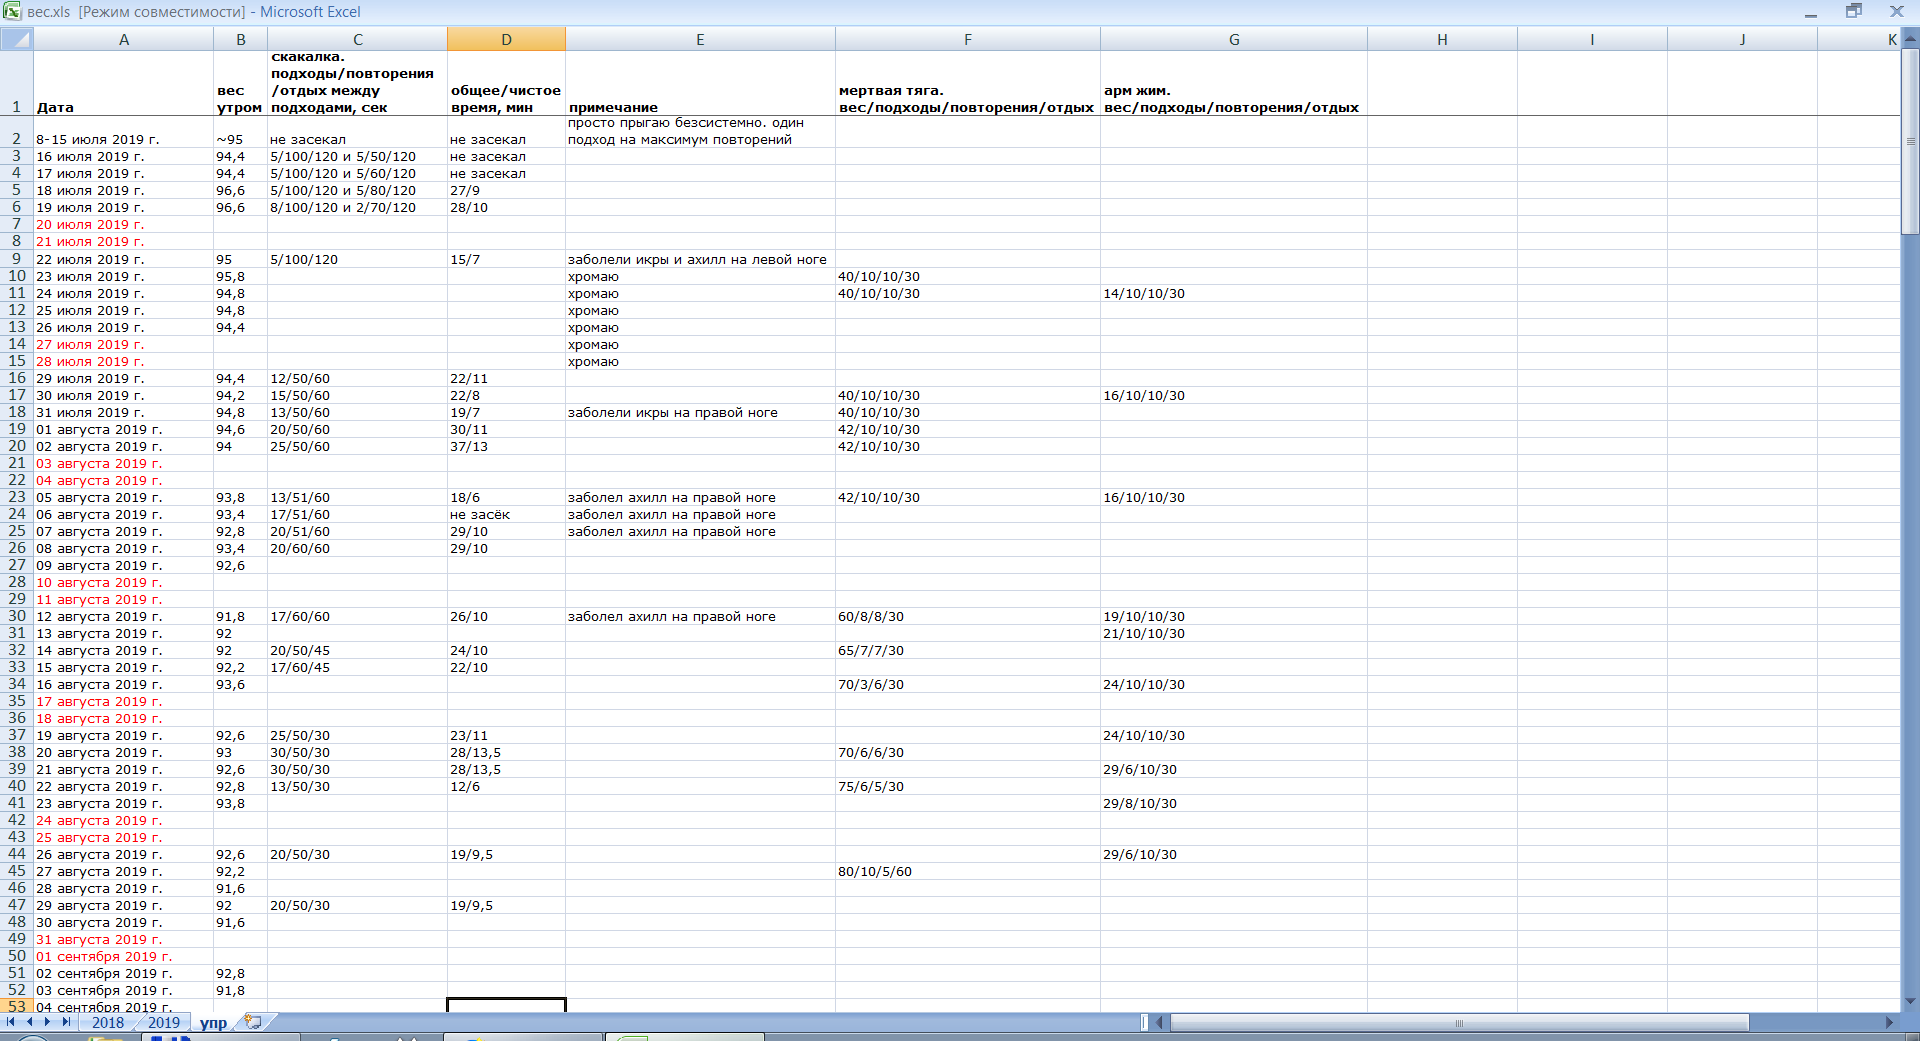Grab the horizontal scrollbar thumb
Viewport: 1920px width, 1041px height.
pos(1459,1022)
